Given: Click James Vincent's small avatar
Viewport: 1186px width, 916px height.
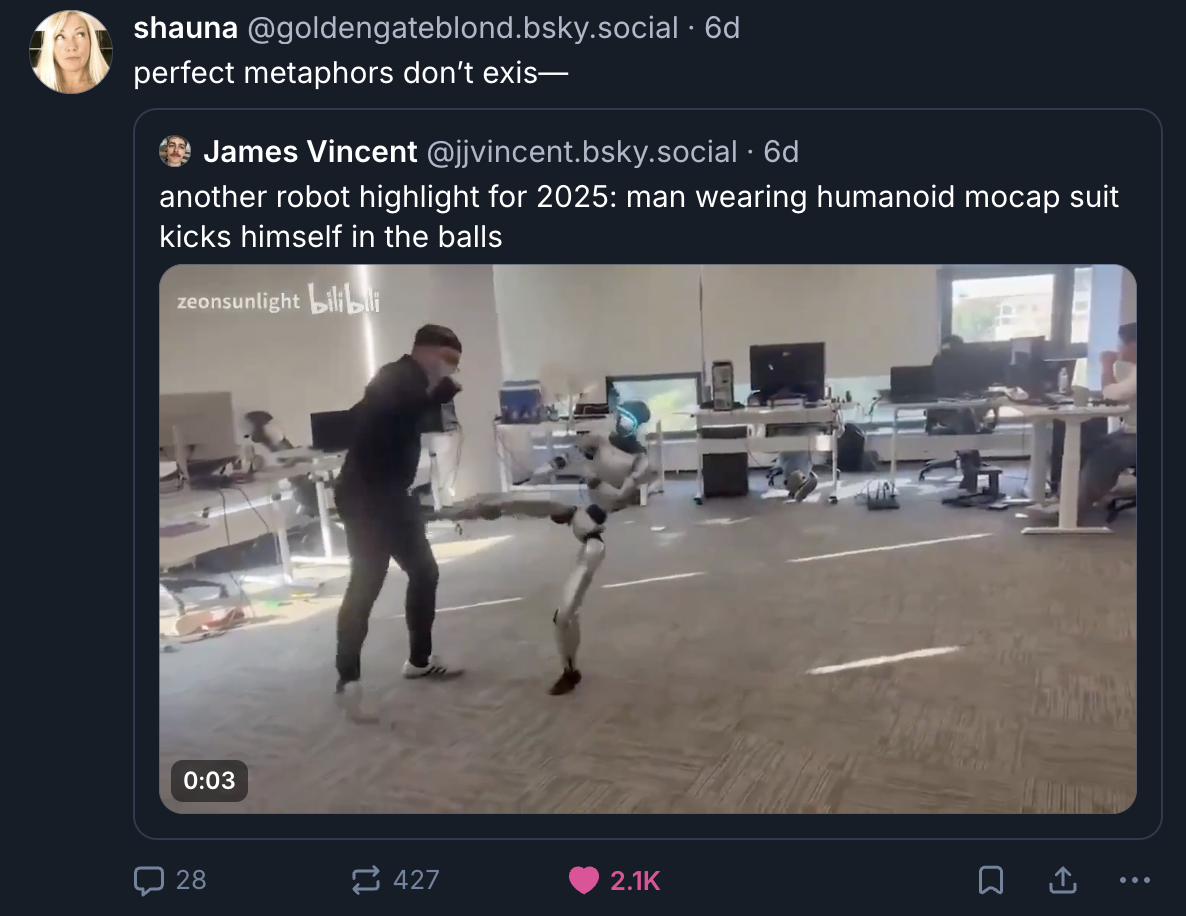Looking at the screenshot, I should point(175,152).
